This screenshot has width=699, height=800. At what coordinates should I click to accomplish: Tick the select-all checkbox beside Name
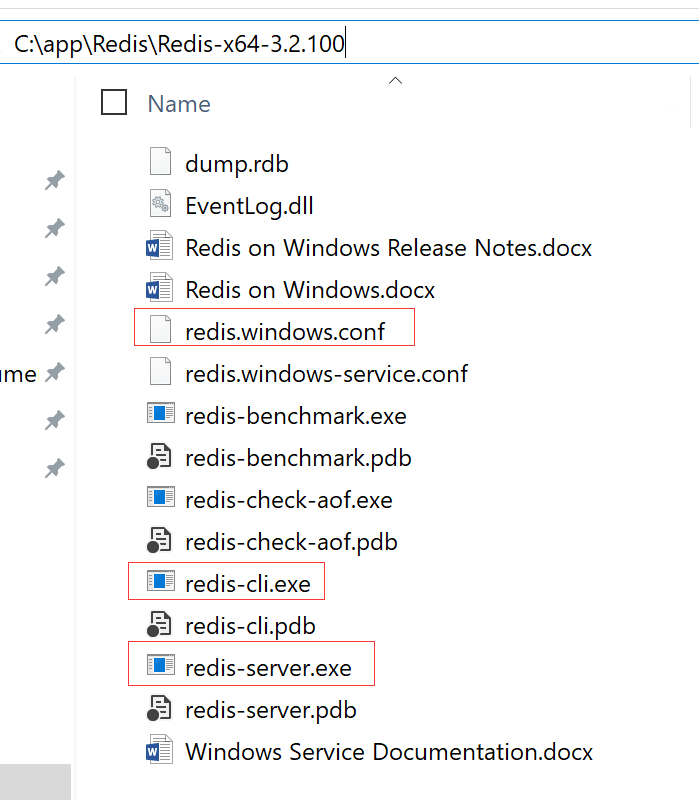coord(114,102)
